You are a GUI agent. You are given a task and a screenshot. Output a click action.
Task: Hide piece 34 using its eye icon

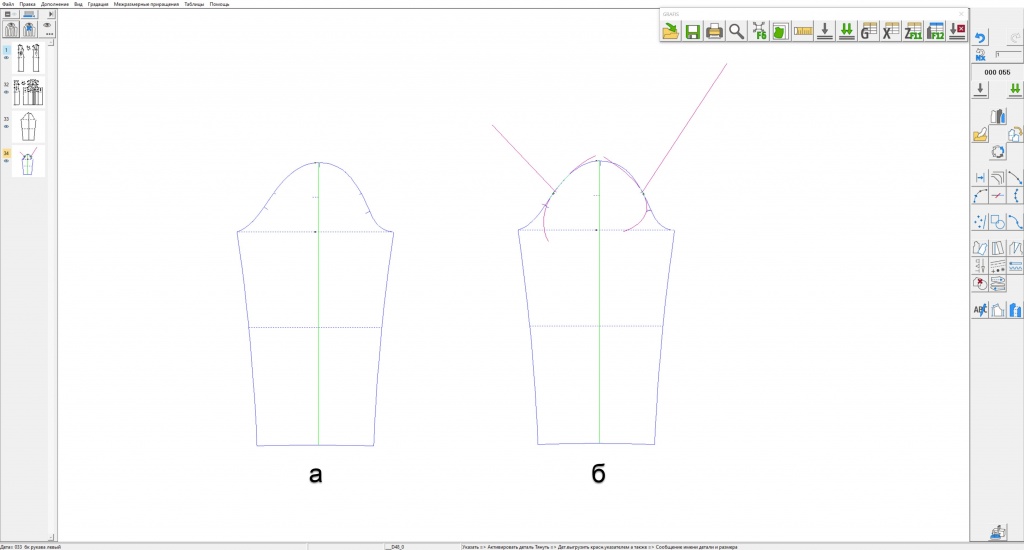[x=6, y=162]
